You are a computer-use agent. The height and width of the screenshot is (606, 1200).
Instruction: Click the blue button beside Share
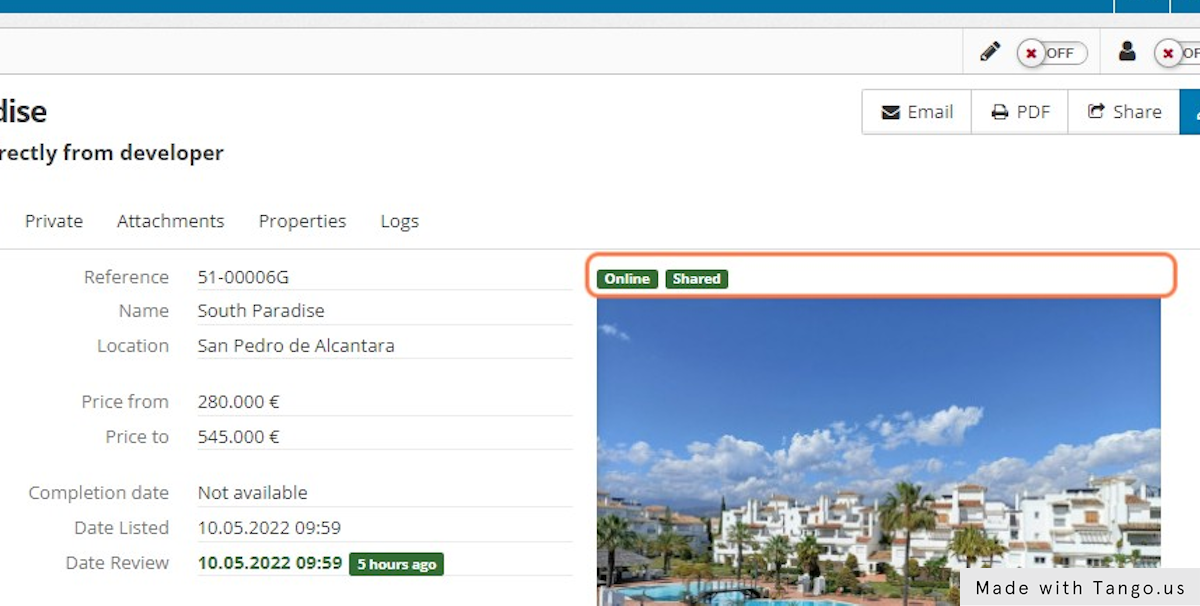coord(1191,112)
